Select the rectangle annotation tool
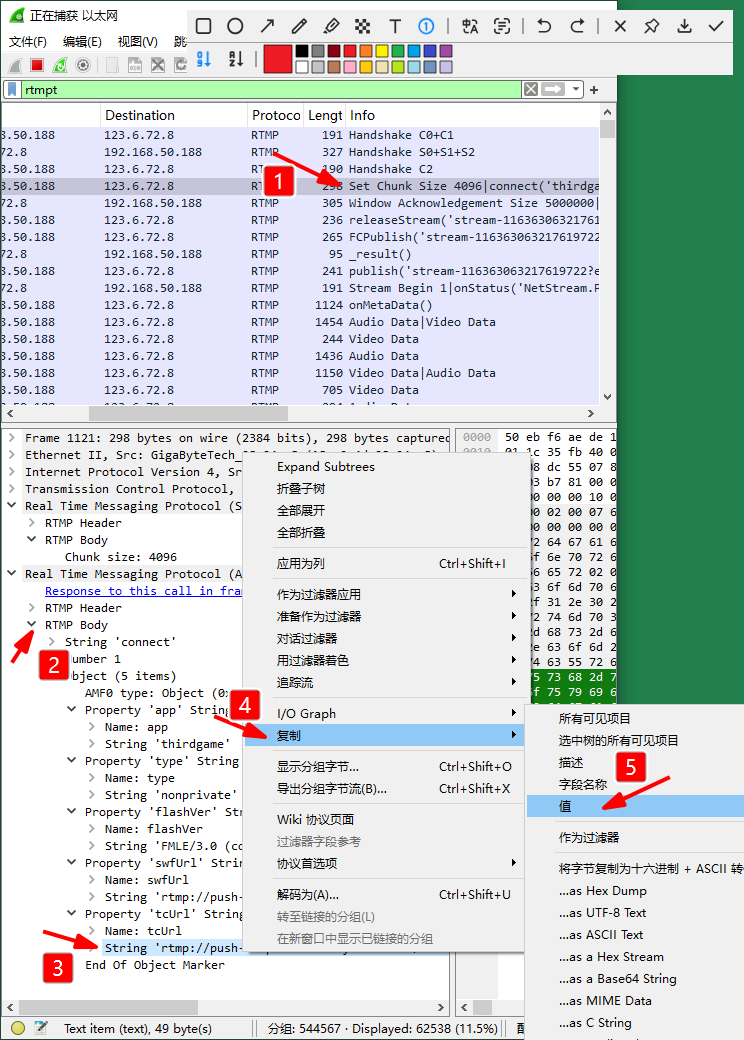Viewport: 744px width, 1040px height. click(x=203, y=26)
